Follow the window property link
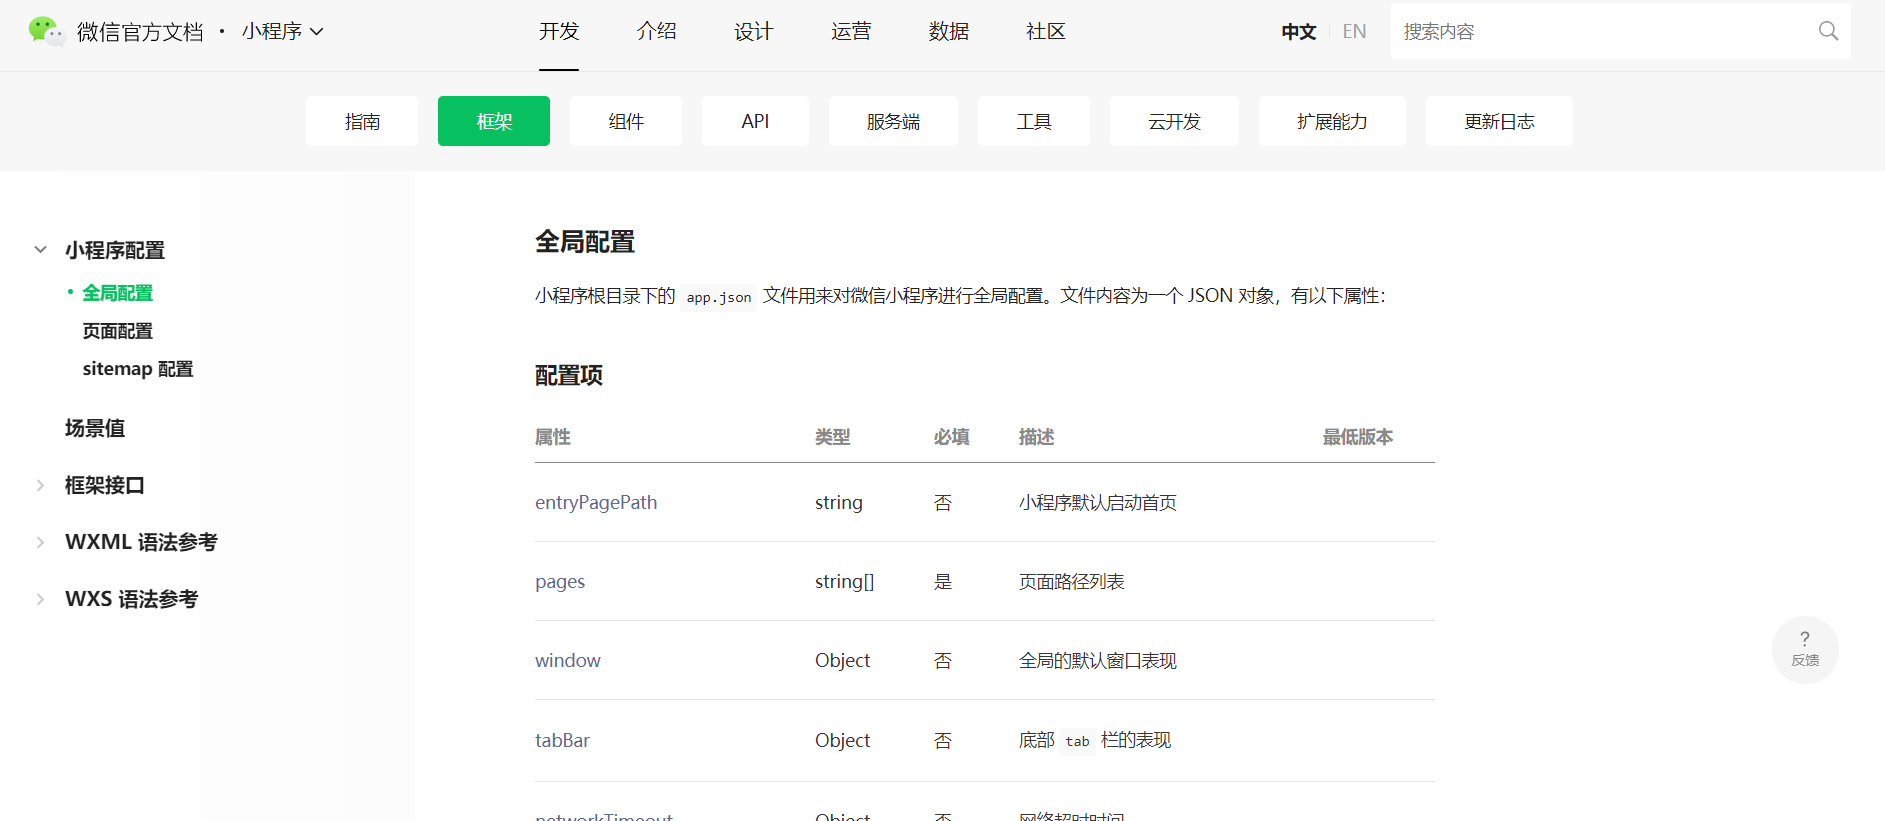The image size is (1885, 821). [x=568, y=660]
